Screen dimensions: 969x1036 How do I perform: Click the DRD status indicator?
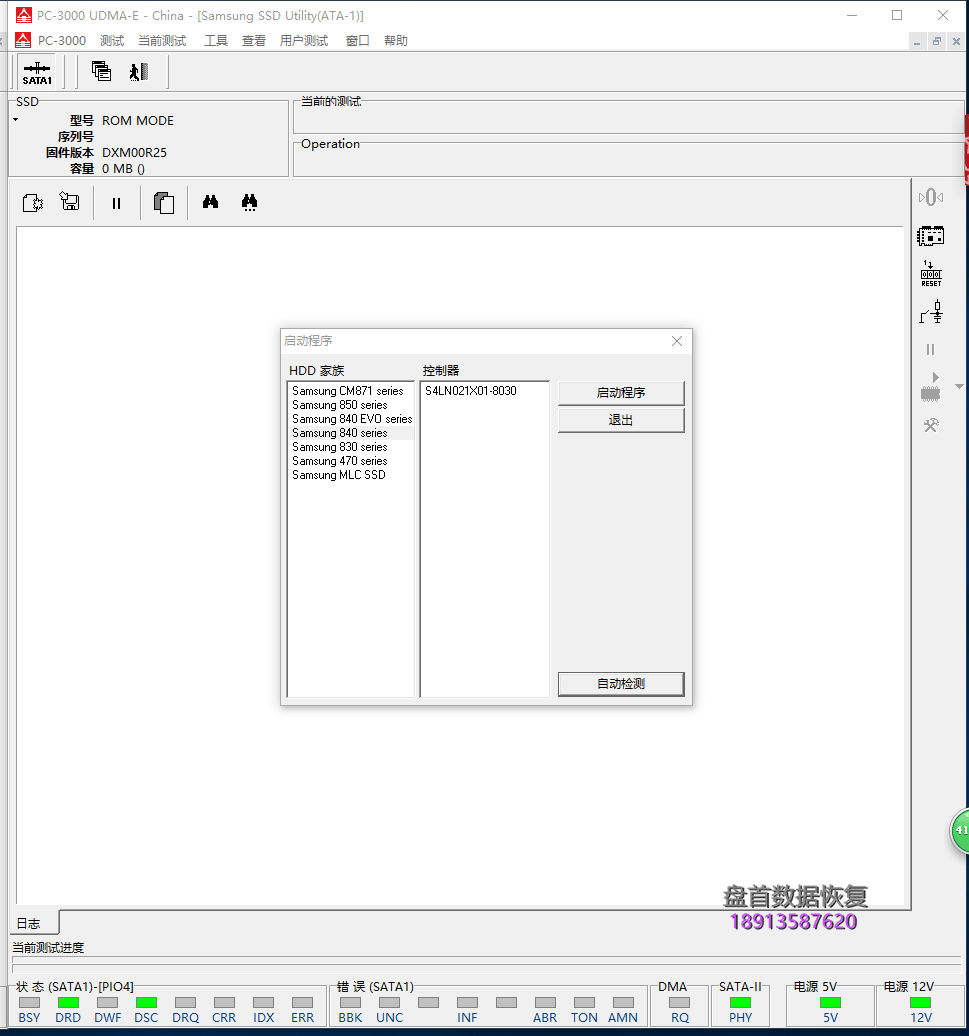[x=68, y=1002]
